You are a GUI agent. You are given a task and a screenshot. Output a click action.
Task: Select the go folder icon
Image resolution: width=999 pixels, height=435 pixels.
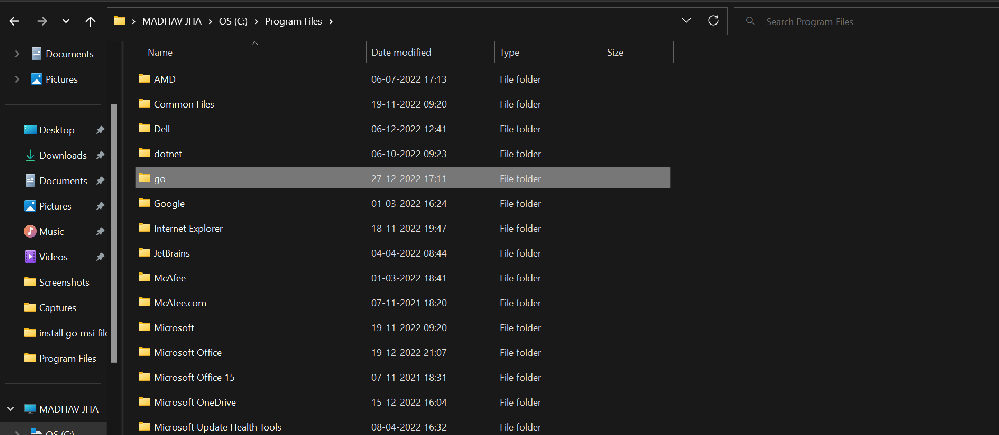144,178
